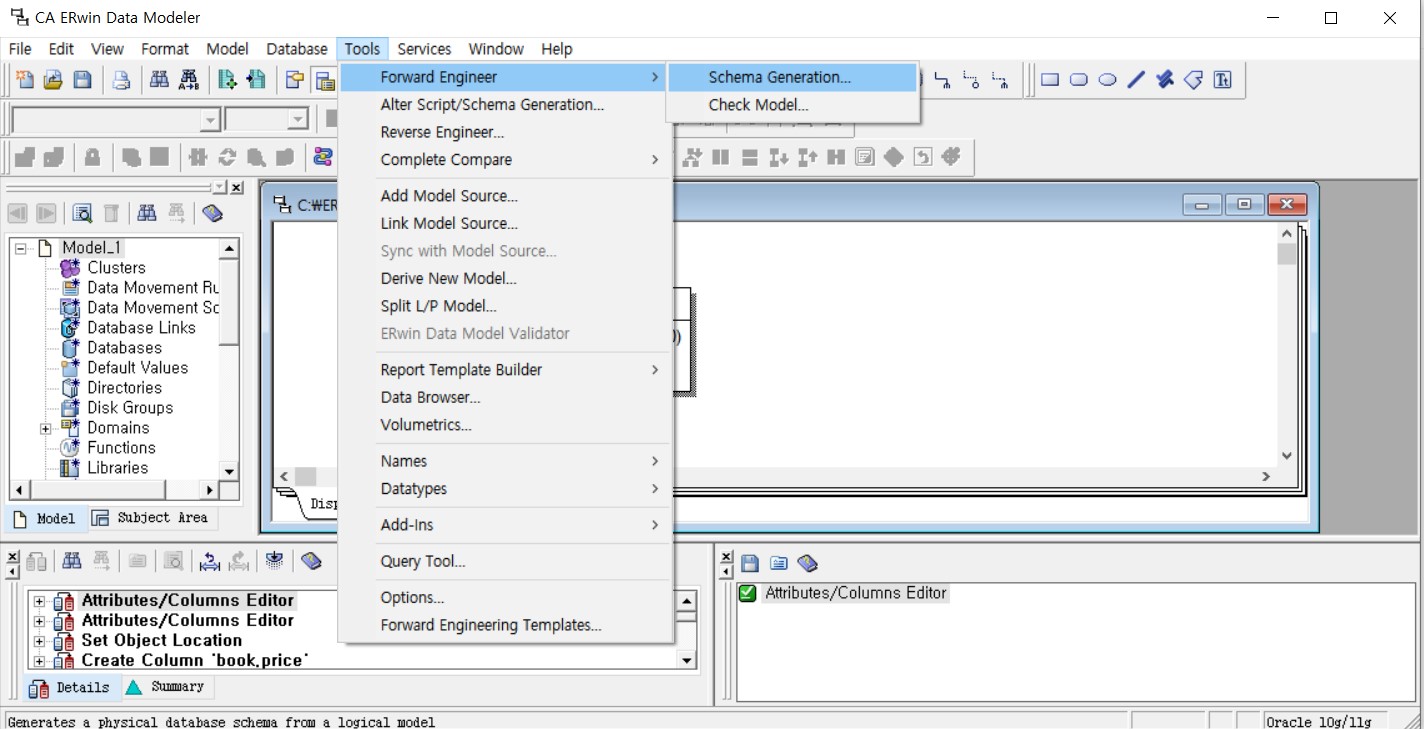The height and width of the screenshot is (729, 1424).
Task: Select the Functions tree item
Action: (121, 448)
